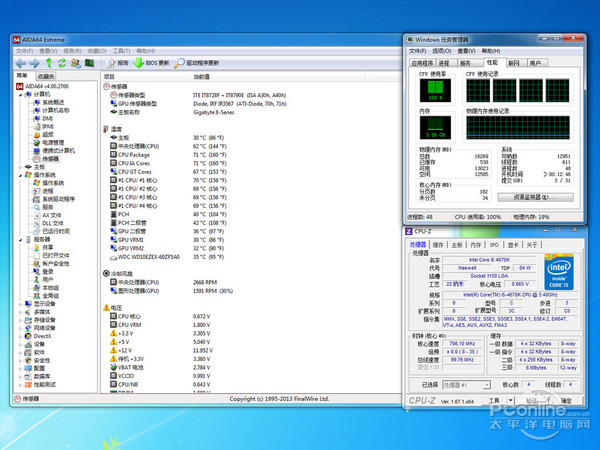600x450 pixels.
Task: Click the 网络设备 network icon in tree
Action: point(28,328)
